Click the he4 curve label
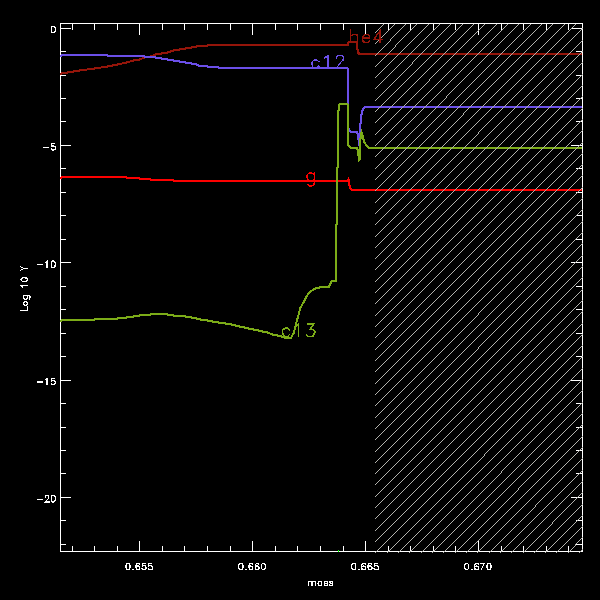 point(365,38)
